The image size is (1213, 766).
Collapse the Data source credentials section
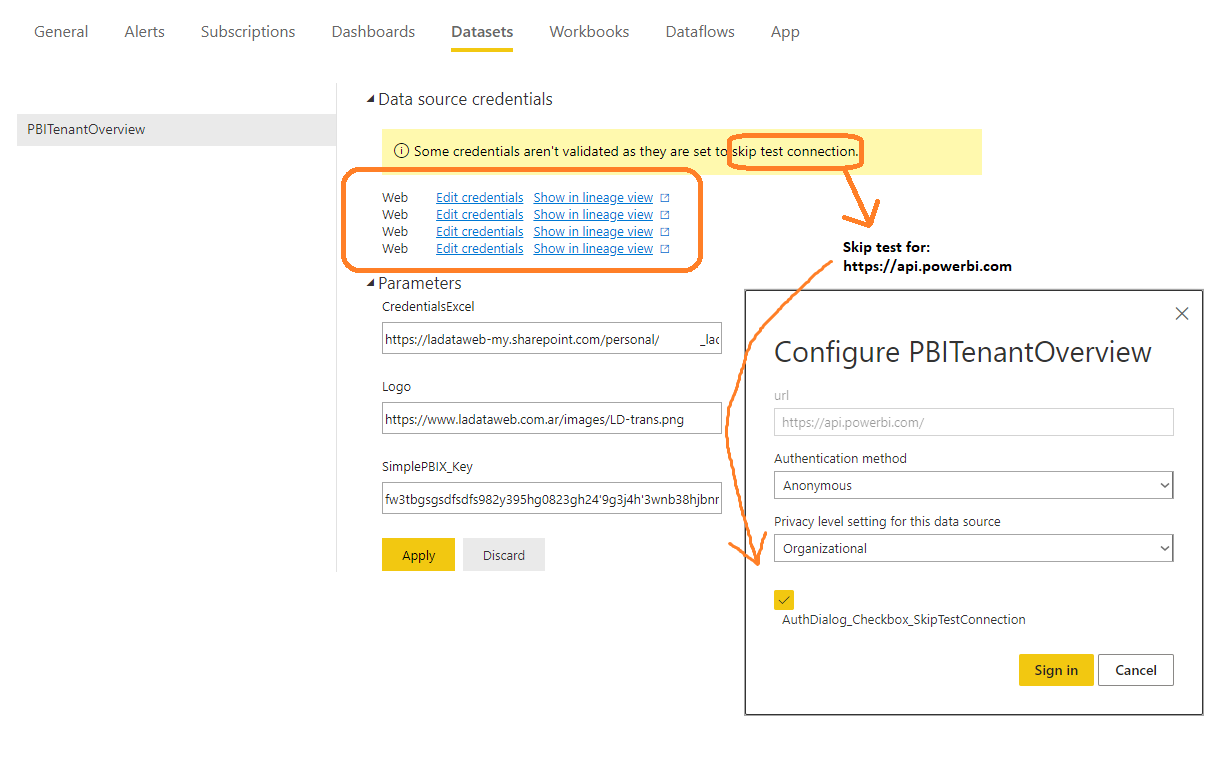(370, 100)
